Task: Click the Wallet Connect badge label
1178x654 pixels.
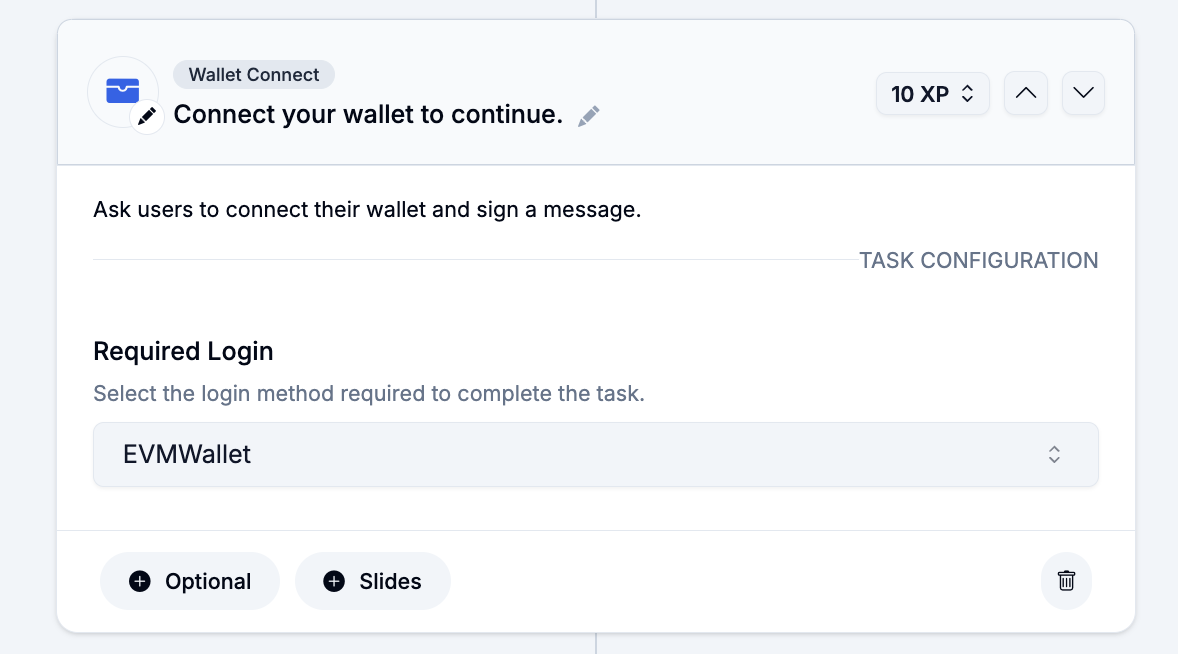Action: [254, 75]
